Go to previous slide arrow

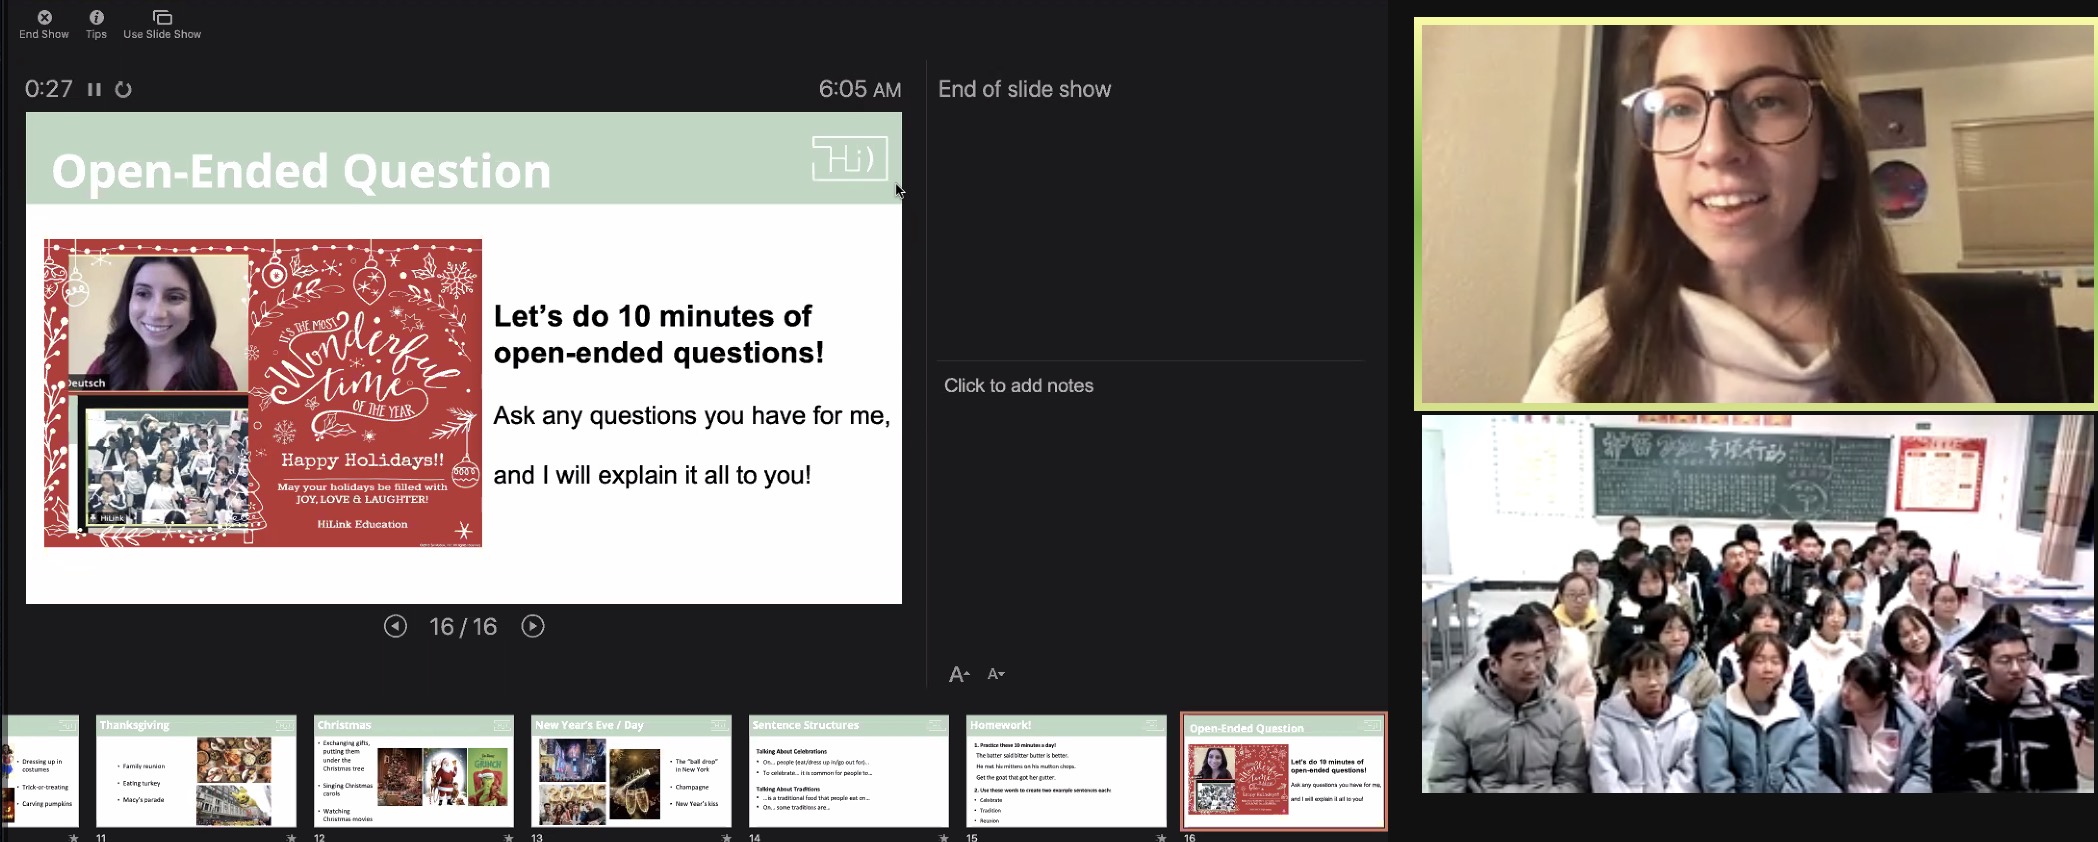(395, 626)
